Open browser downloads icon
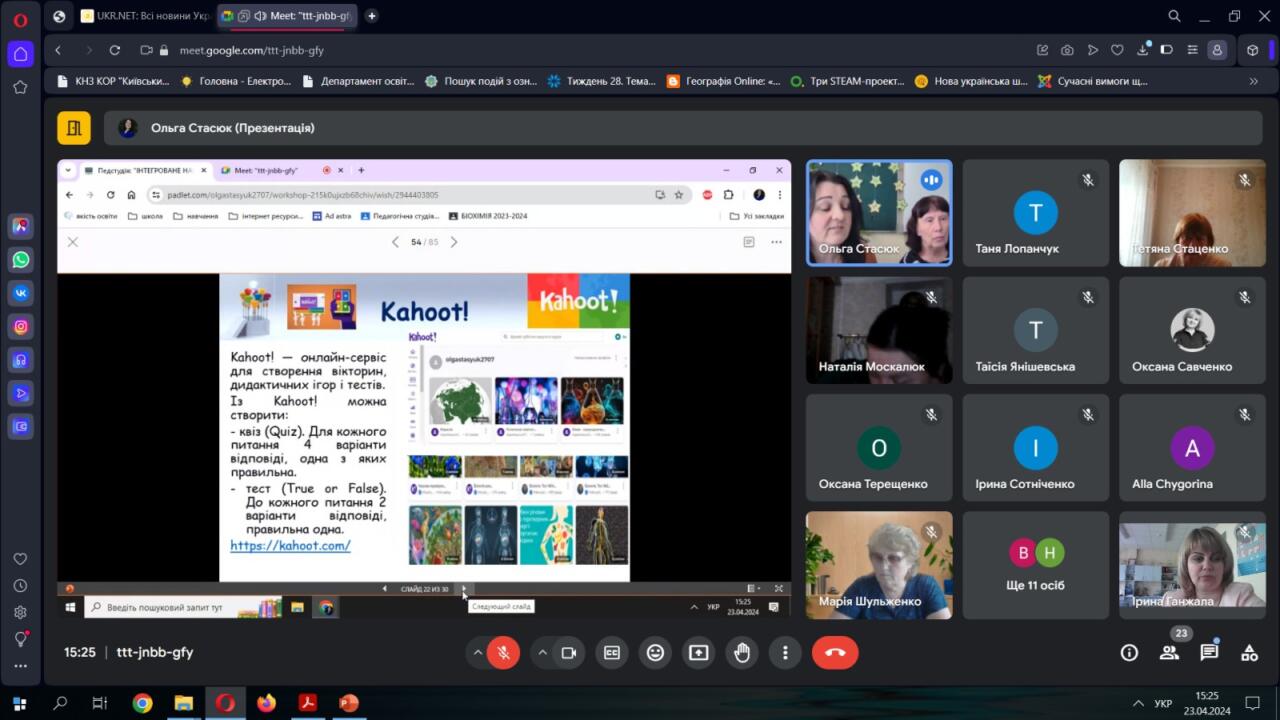 pyautogui.click(x=1142, y=50)
